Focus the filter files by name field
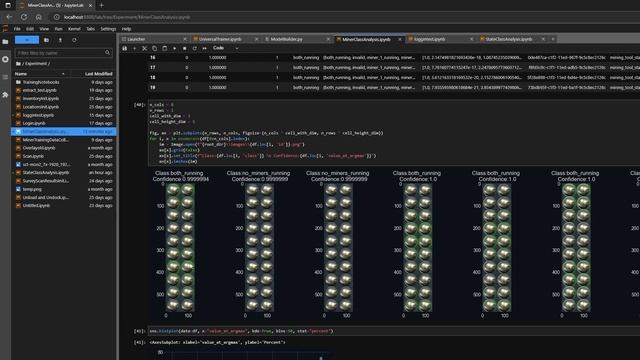Screen dimensions: 640x360 [x=63, y=53]
